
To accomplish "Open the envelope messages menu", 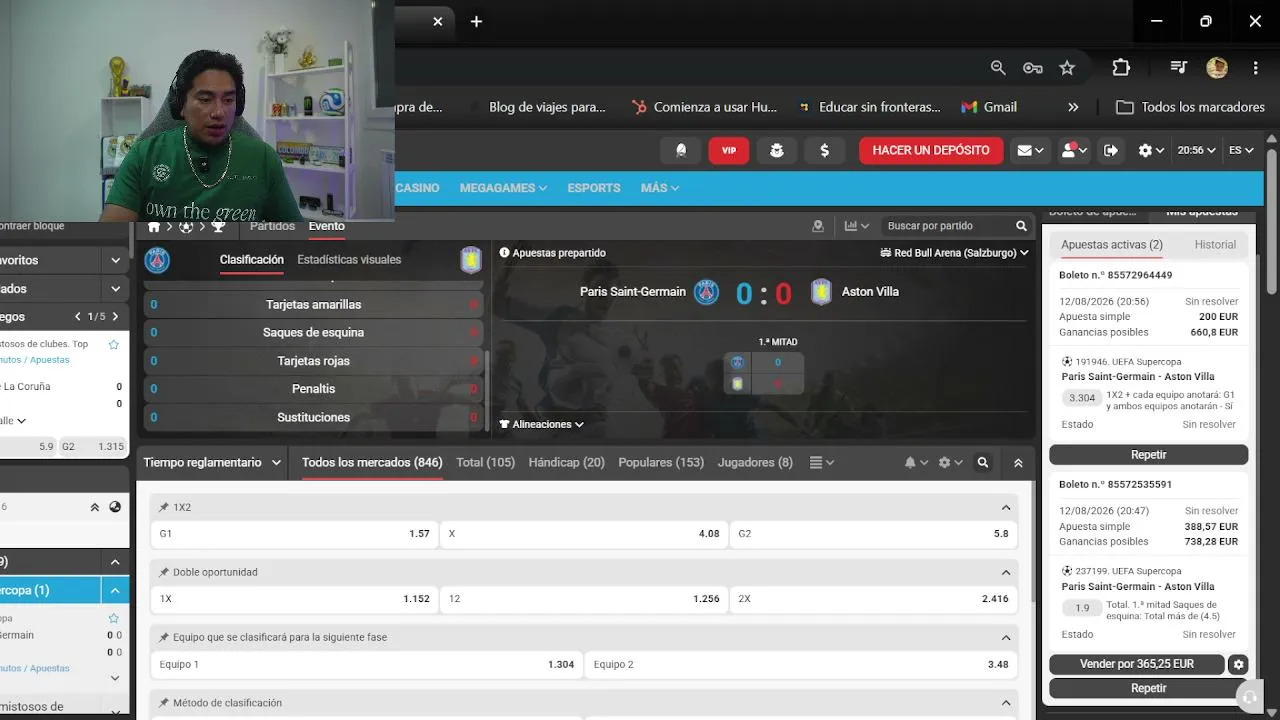I will [1030, 150].
